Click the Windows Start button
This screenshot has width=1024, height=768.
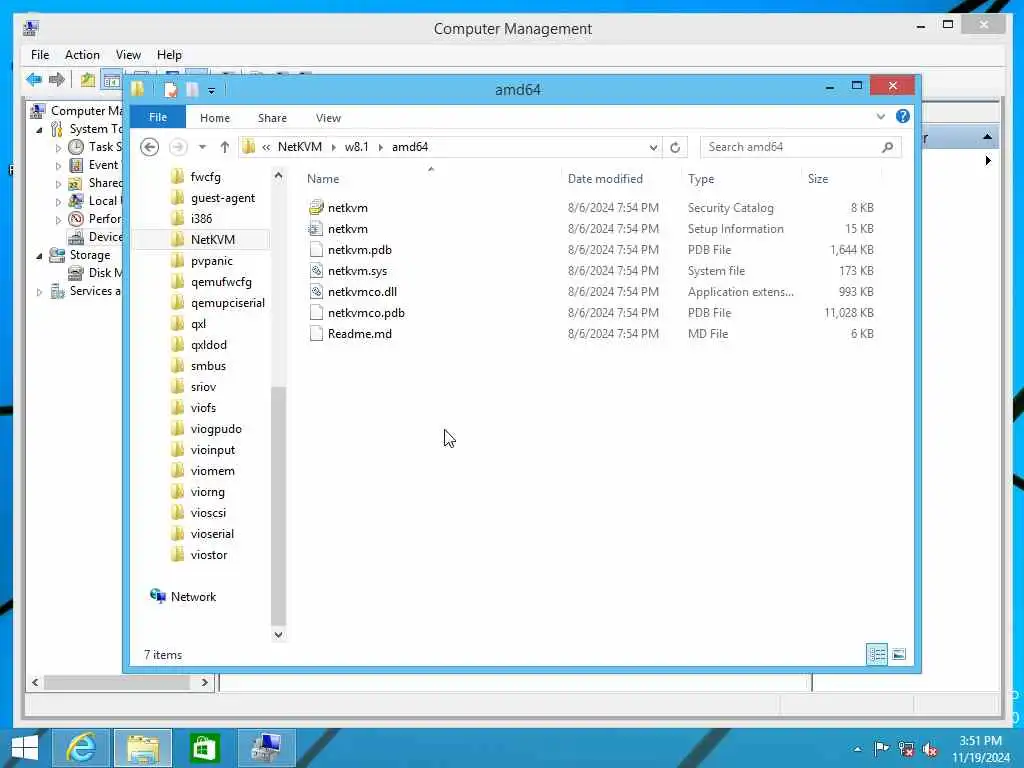point(25,748)
